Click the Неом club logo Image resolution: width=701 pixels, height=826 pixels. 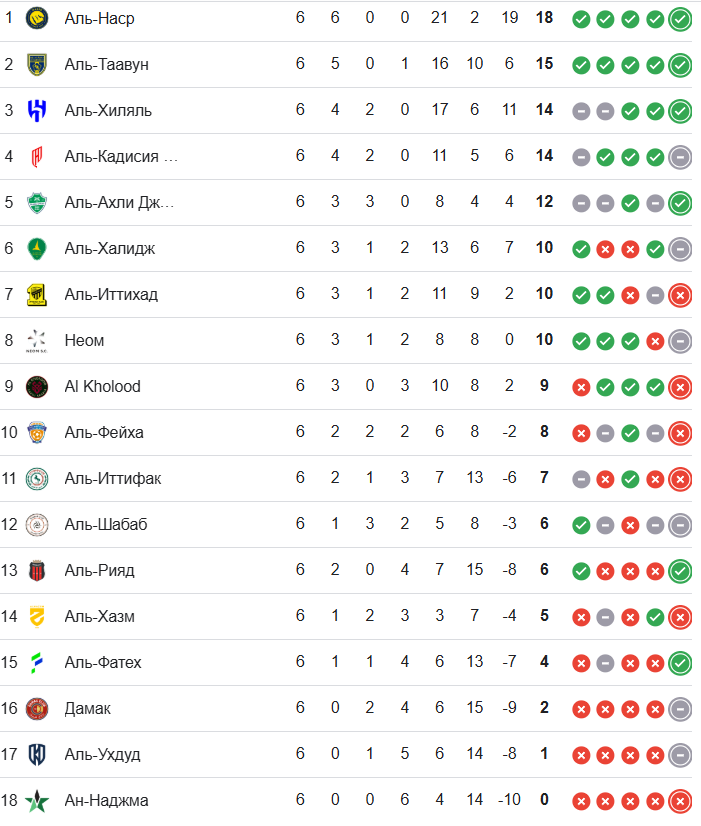(x=37, y=340)
